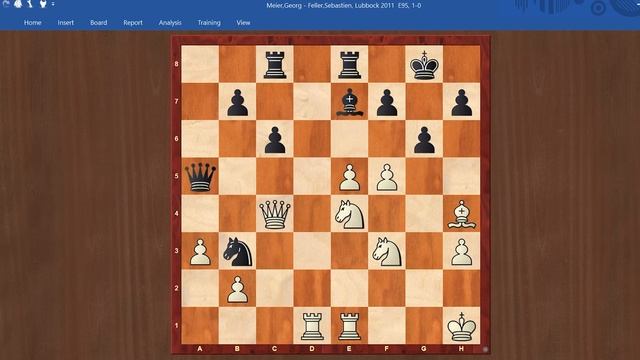Select the View ribbon tab
Screen dimensions: 640x360
[243, 23]
